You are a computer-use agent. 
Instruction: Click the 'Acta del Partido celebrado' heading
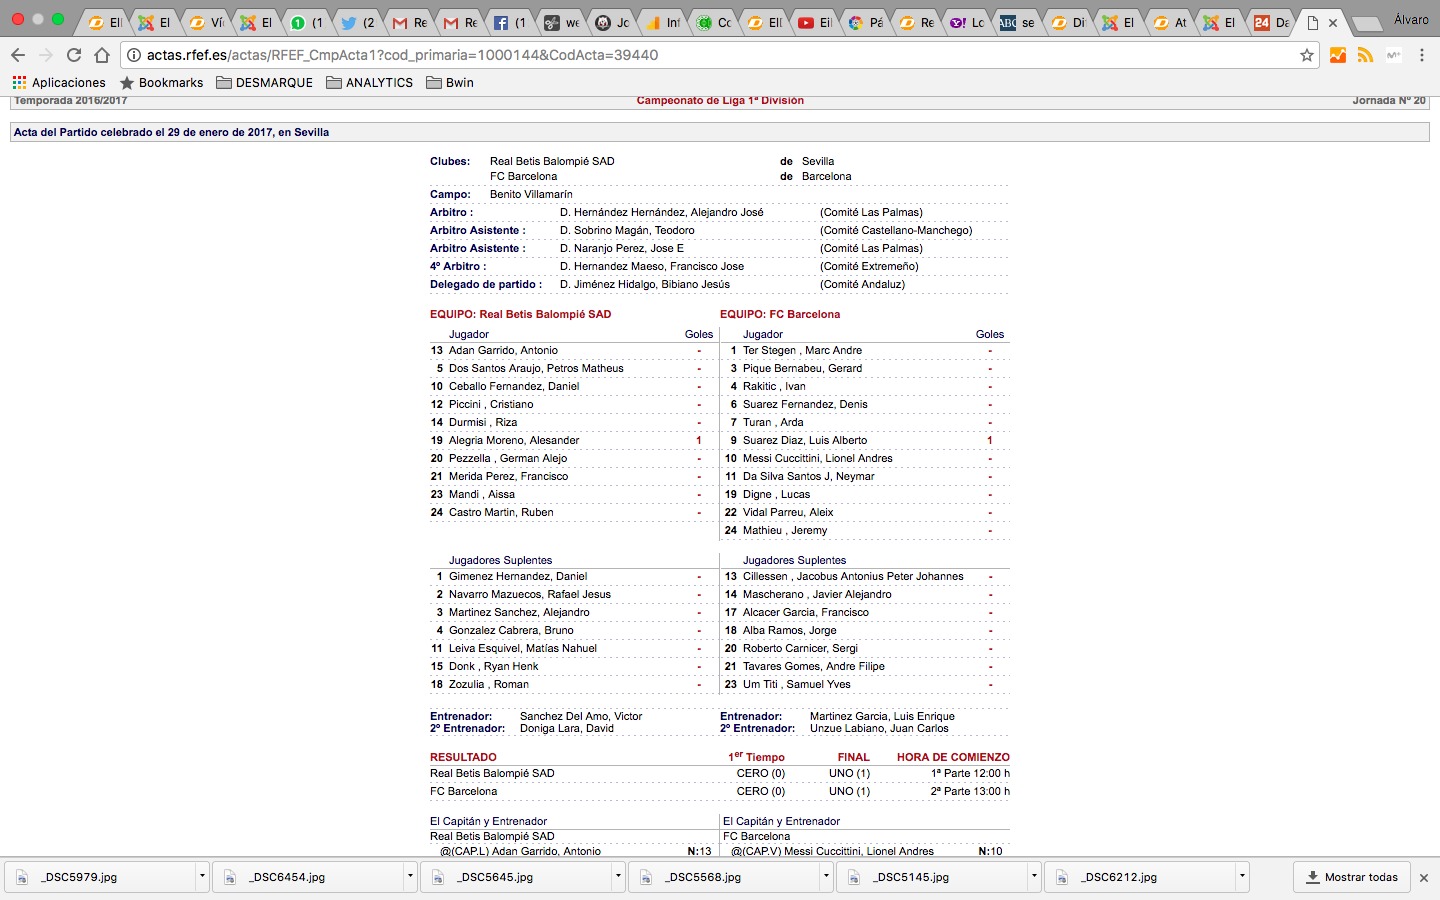click(x=171, y=132)
